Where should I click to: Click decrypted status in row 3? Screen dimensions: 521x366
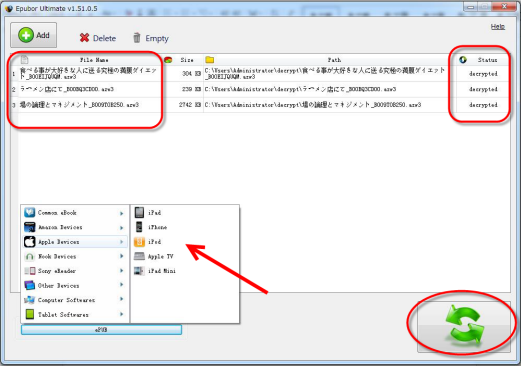483,105
